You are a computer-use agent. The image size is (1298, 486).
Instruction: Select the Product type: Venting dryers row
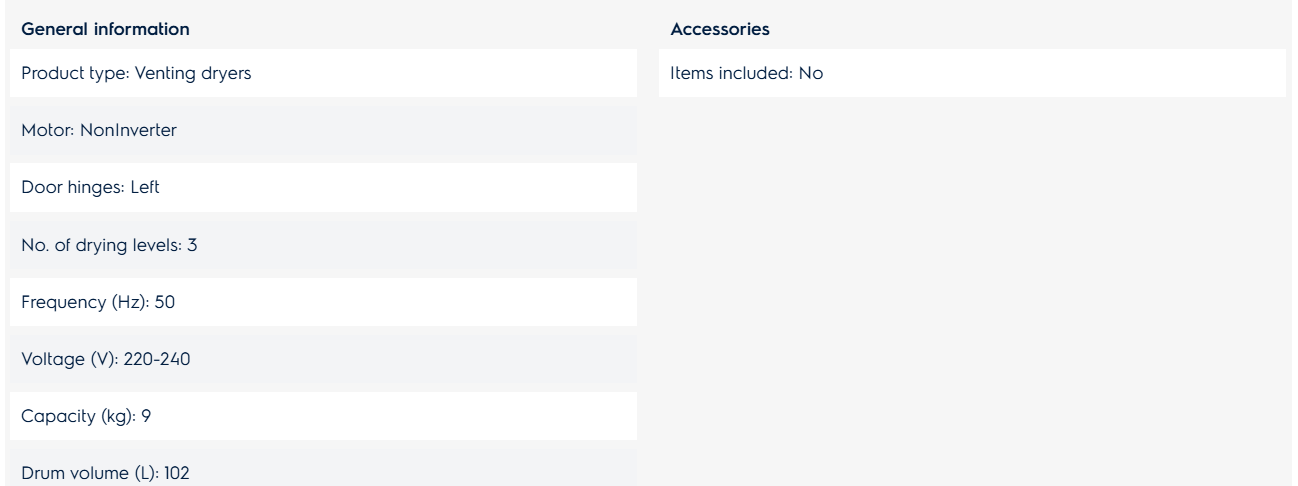(x=323, y=73)
